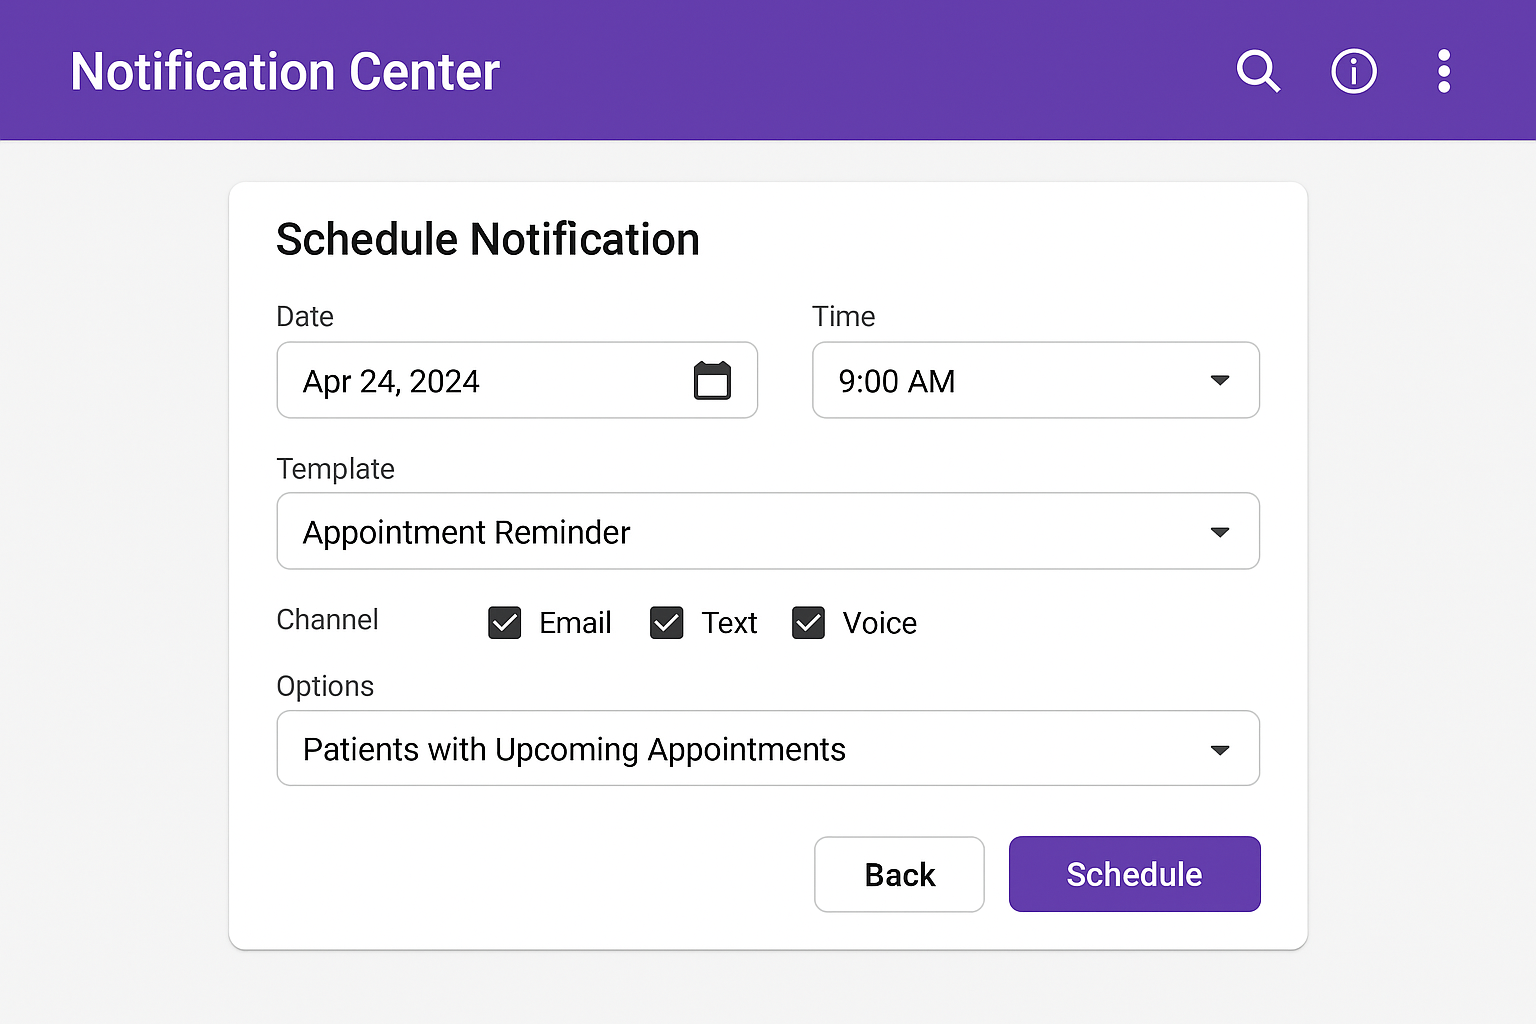The height and width of the screenshot is (1024, 1536).
Task: Toggle the Voice channel off
Action: pos(808,622)
